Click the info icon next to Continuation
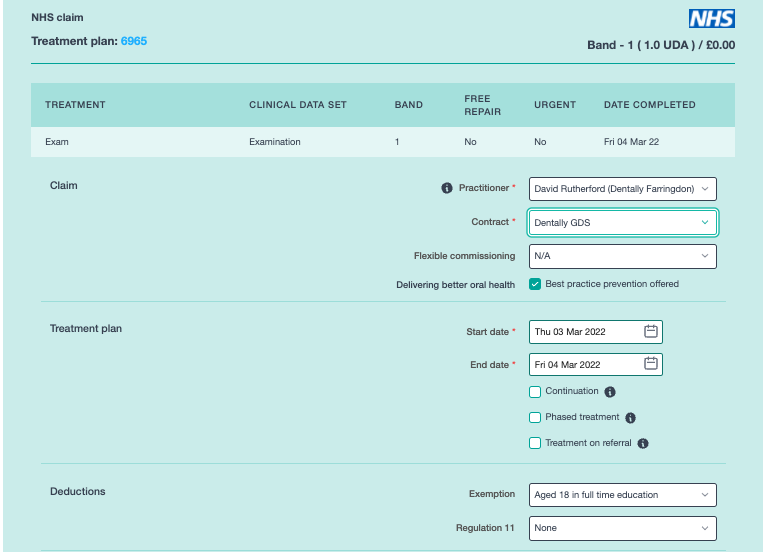This screenshot has height=552, width=765. pyautogui.click(x=610, y=392)
